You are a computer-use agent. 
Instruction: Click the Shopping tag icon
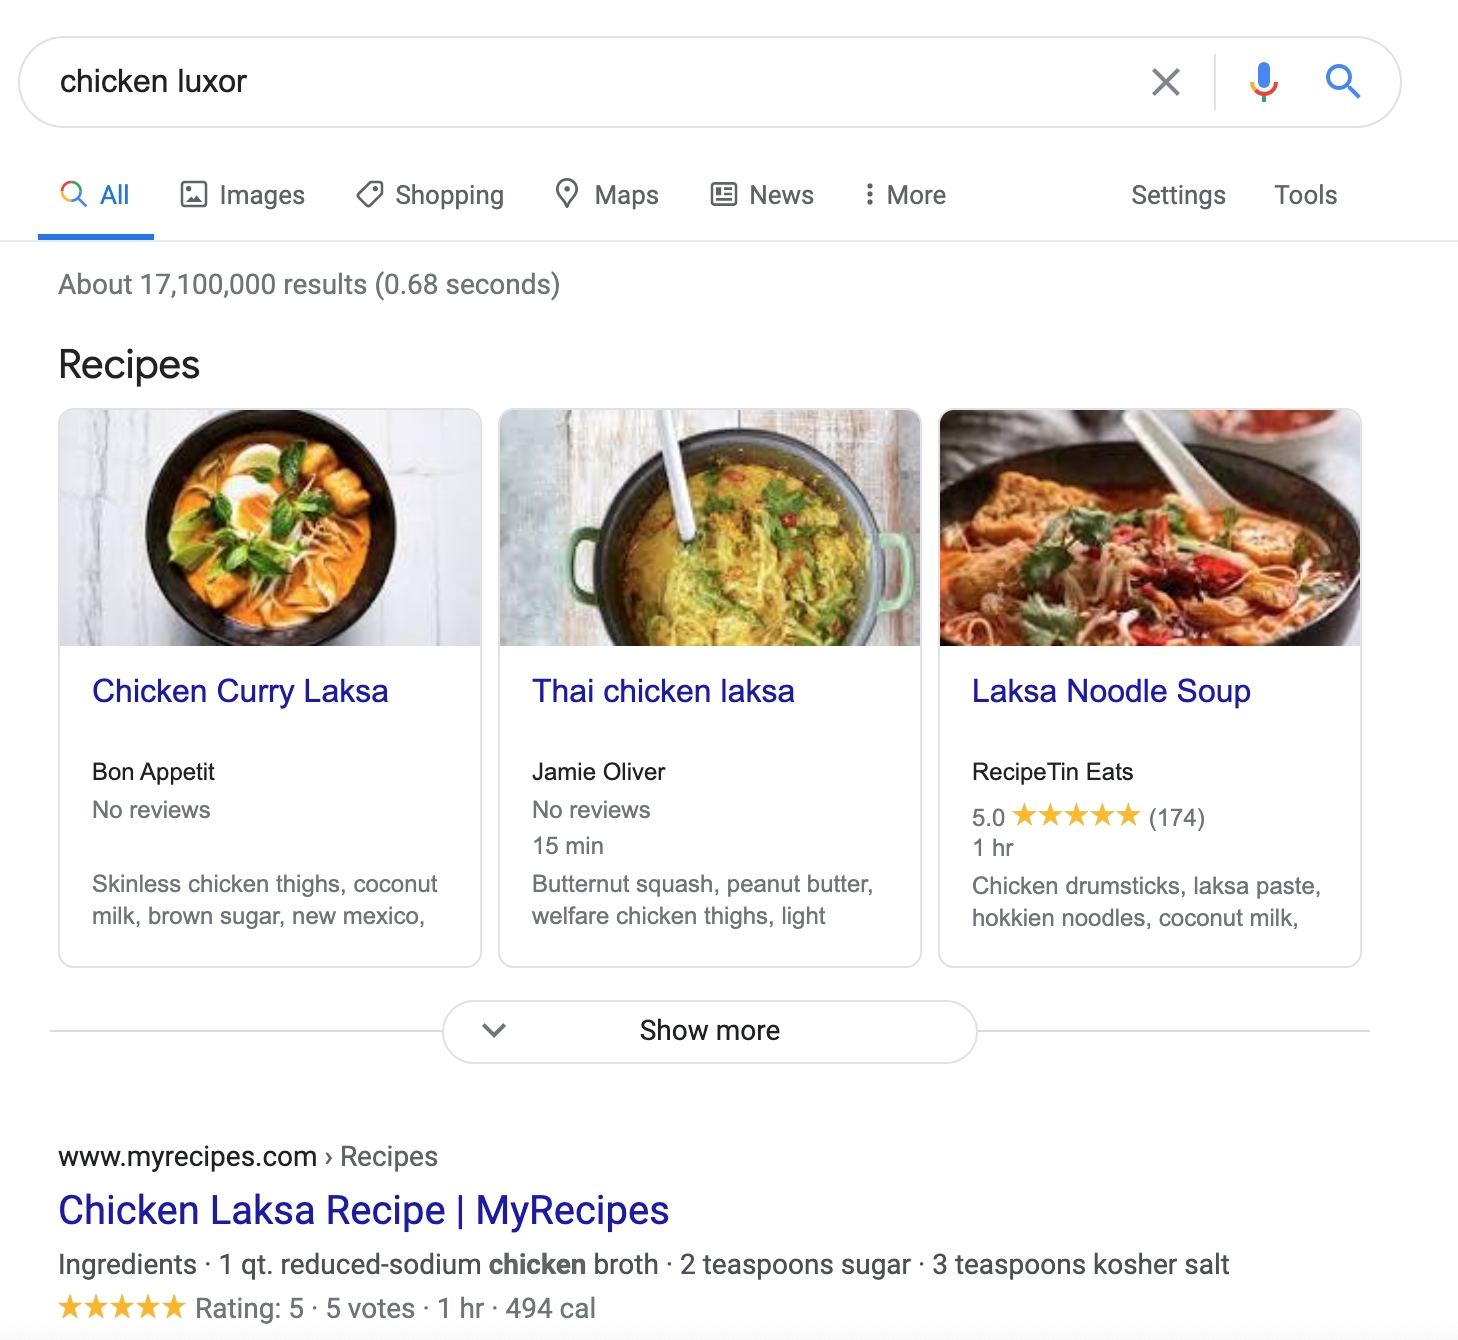tap(370, 194)
